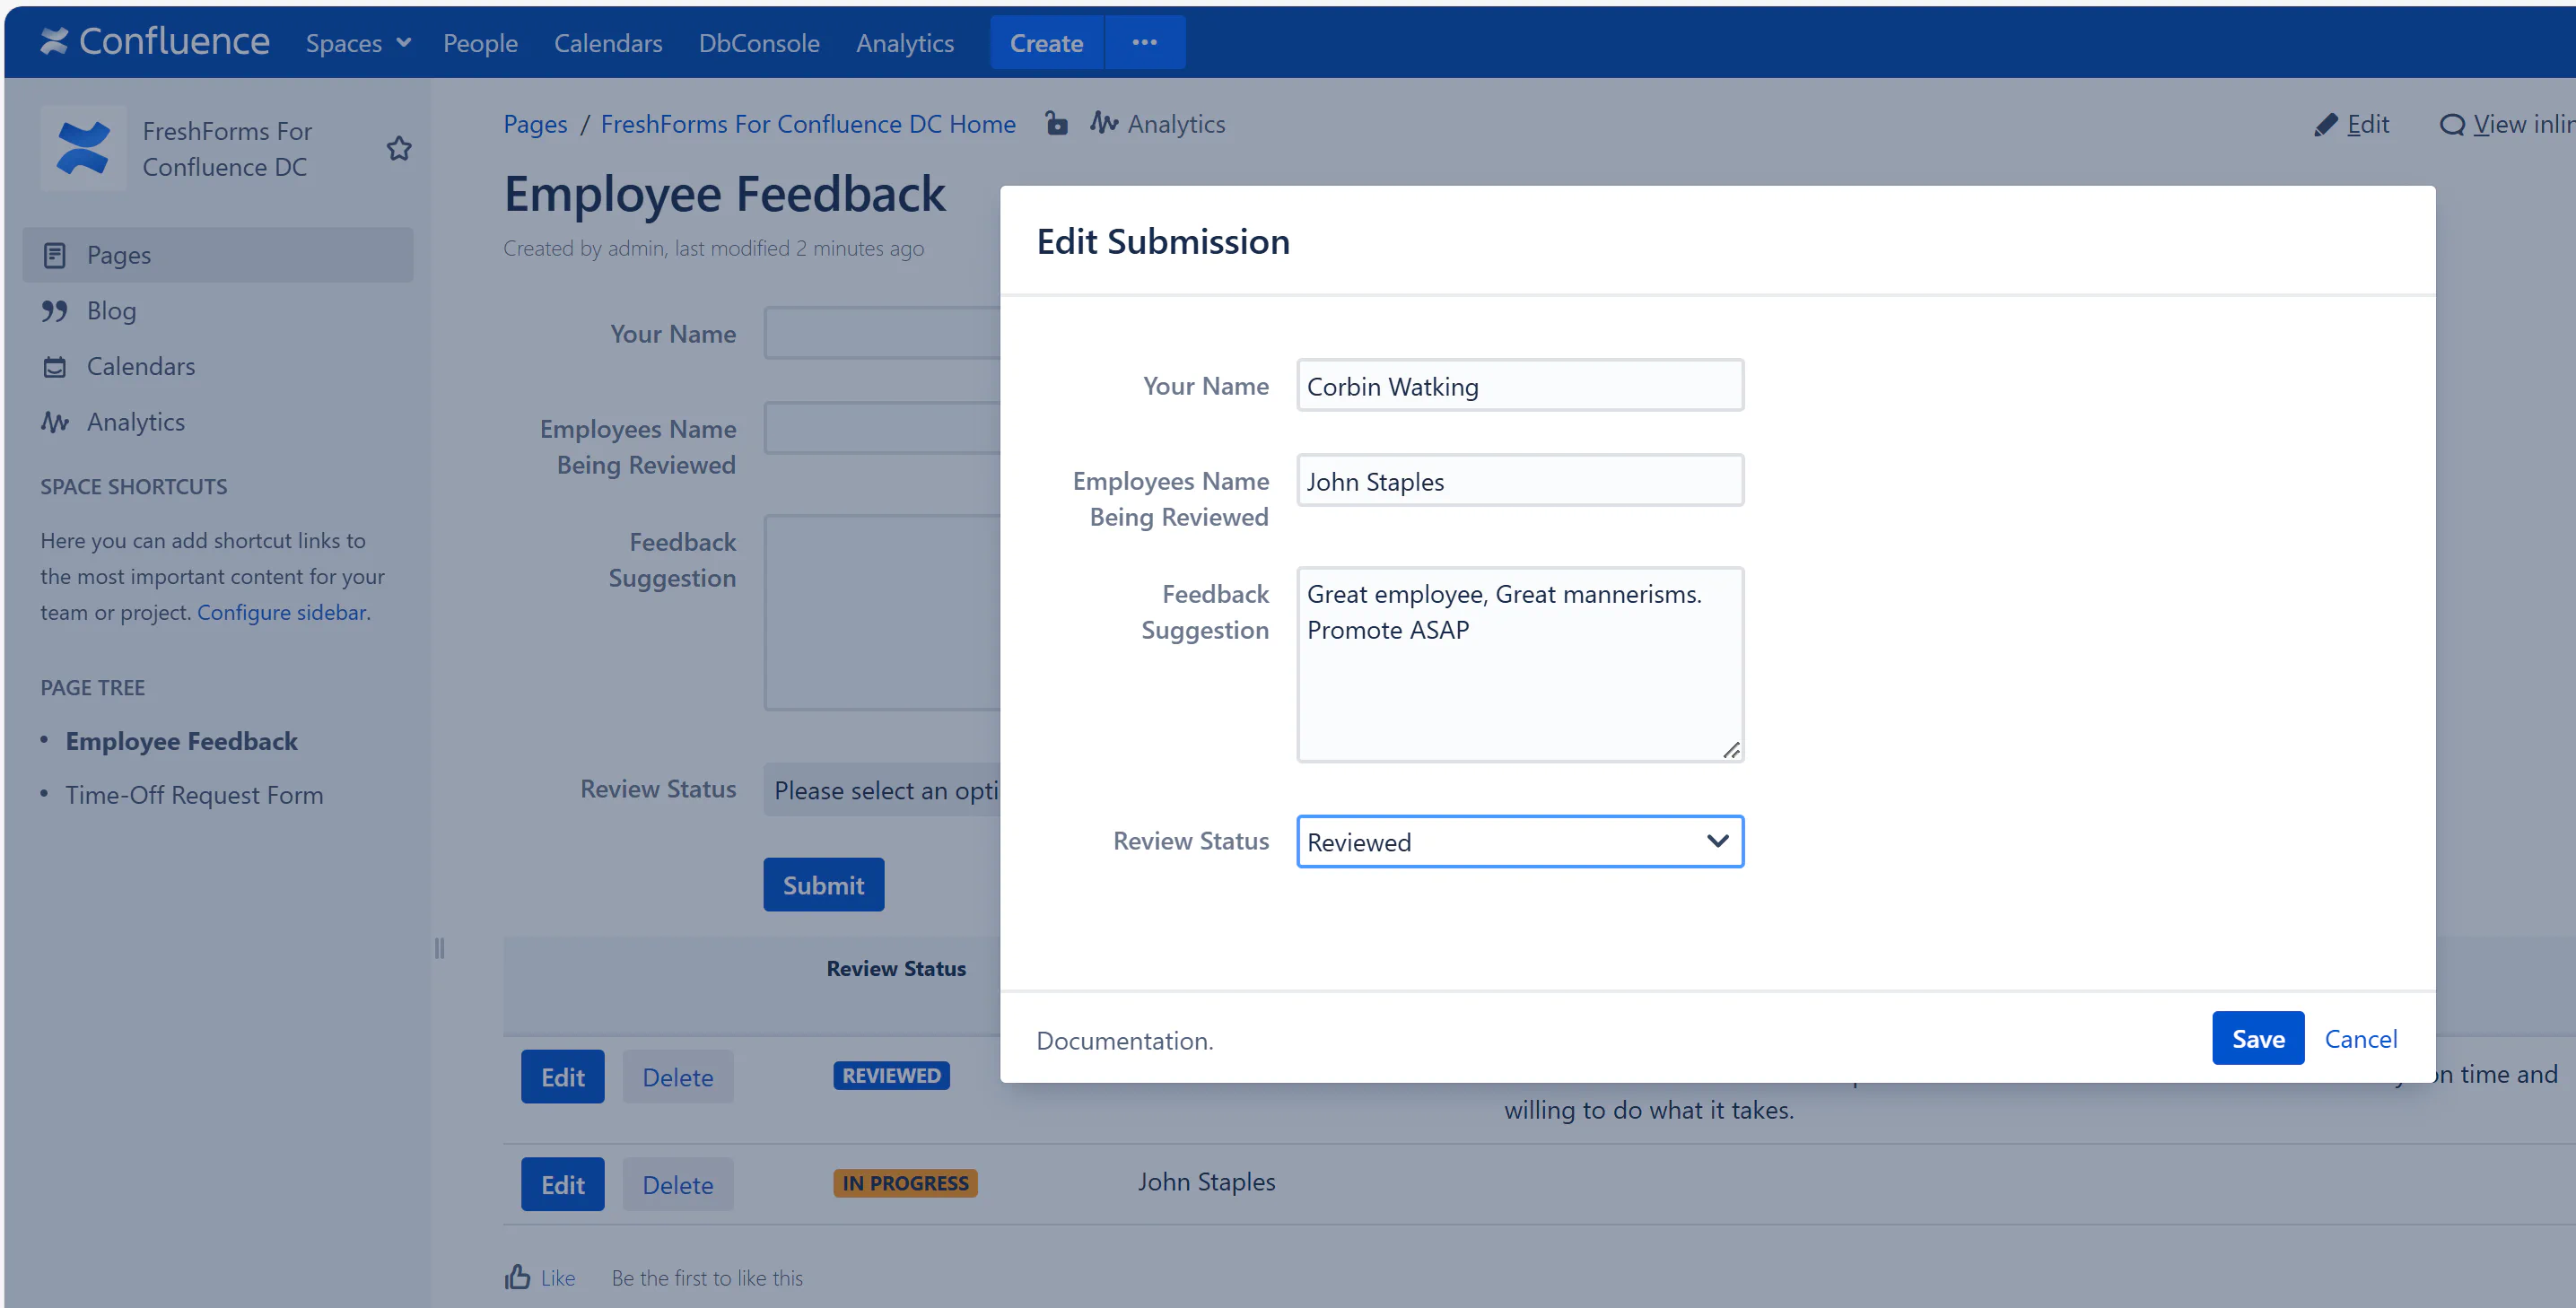Save the edited submission

click(x=2257, y=1038)
